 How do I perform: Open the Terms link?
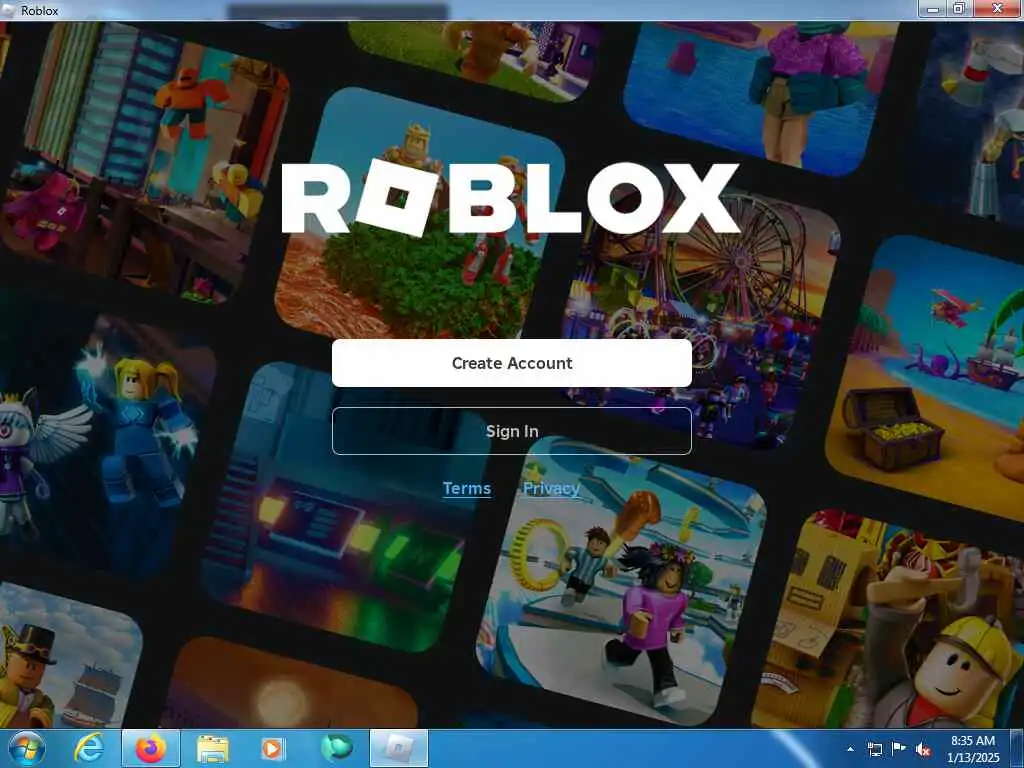[x=466, y=488]
